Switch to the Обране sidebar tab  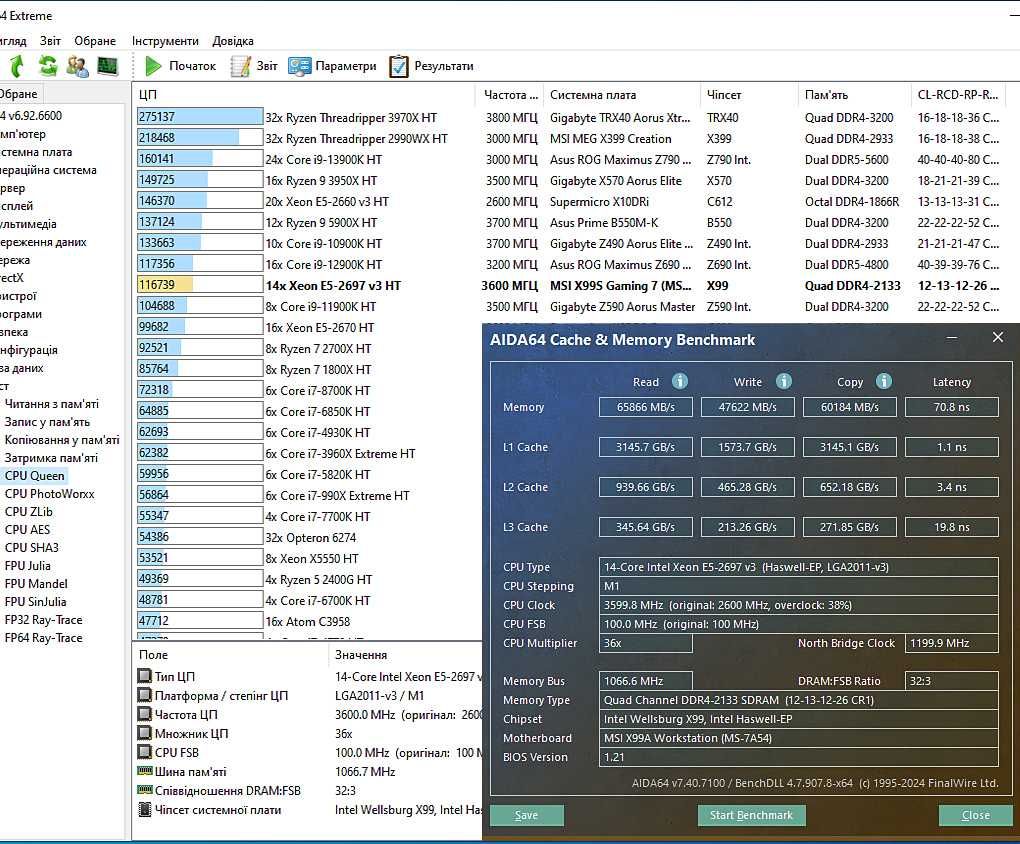pyautogui.click(x=19, y=94)
